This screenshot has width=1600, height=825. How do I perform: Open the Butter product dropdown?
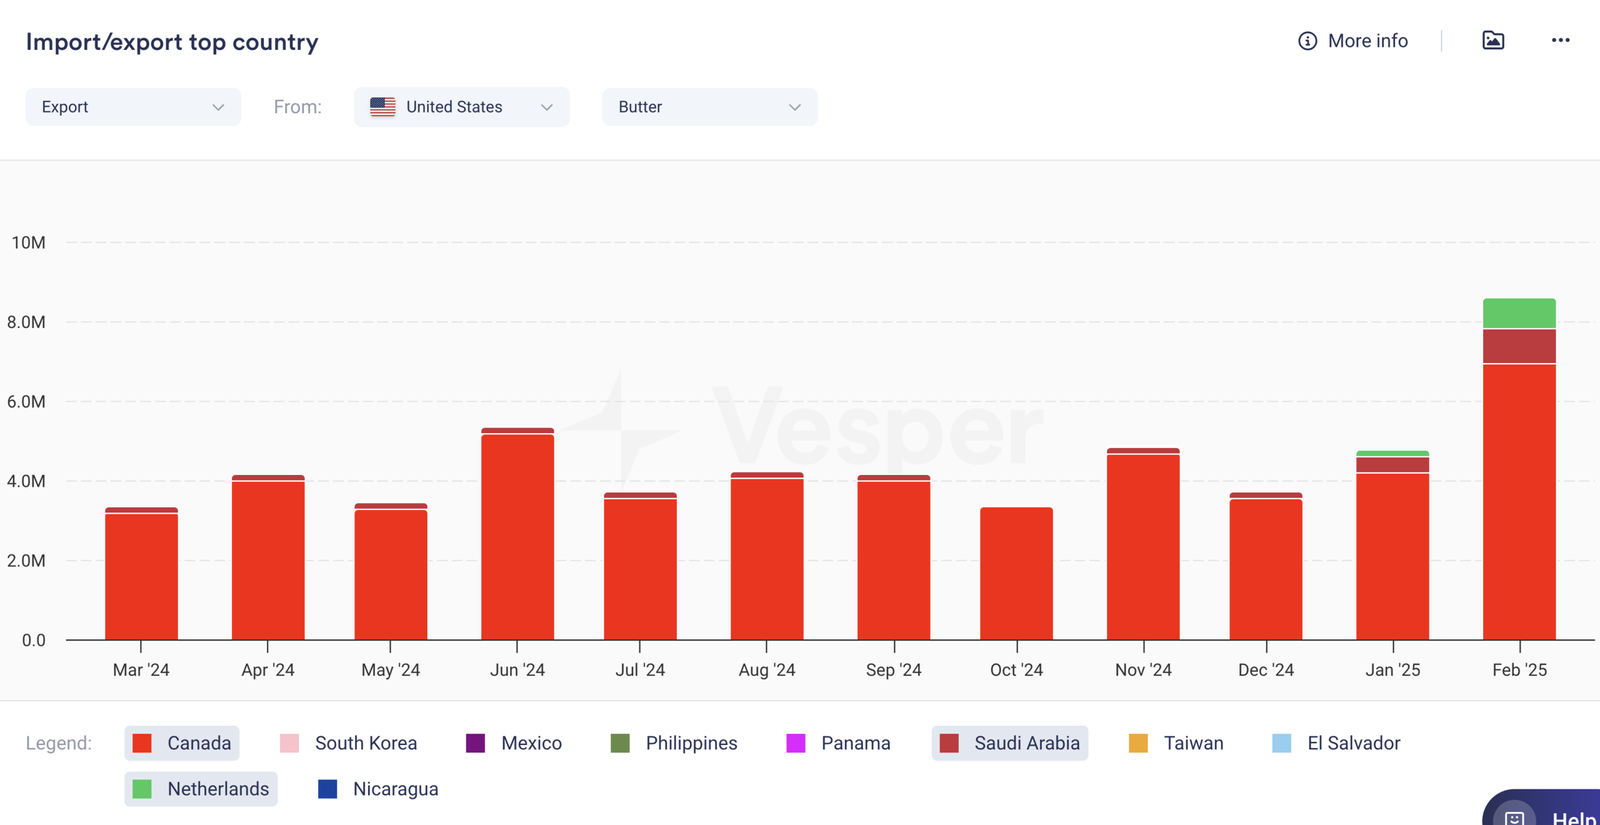[709, 107]
